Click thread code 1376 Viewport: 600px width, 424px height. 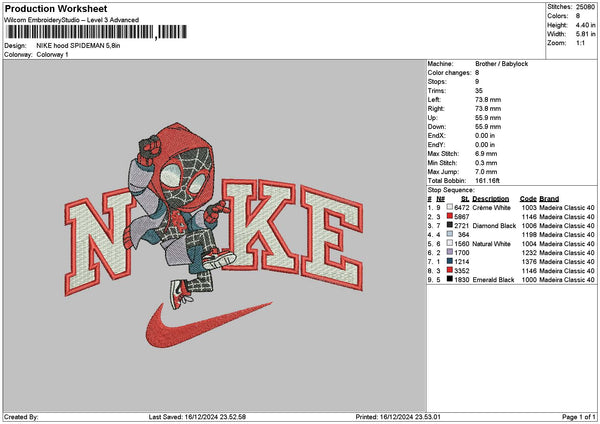(x=529, y=262)
